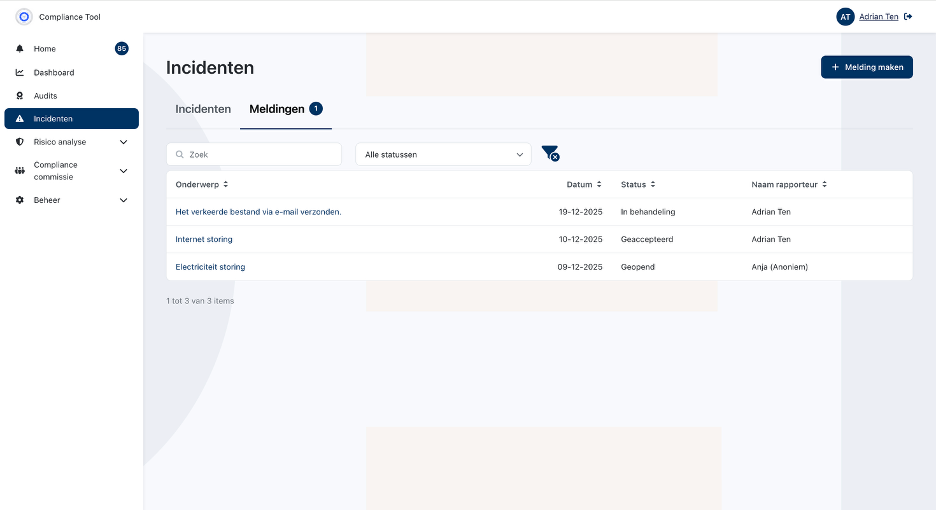The image size is (936, 510).
Task: Expand the Compliance commissie submenu chevron
Action: click(124, 171)
